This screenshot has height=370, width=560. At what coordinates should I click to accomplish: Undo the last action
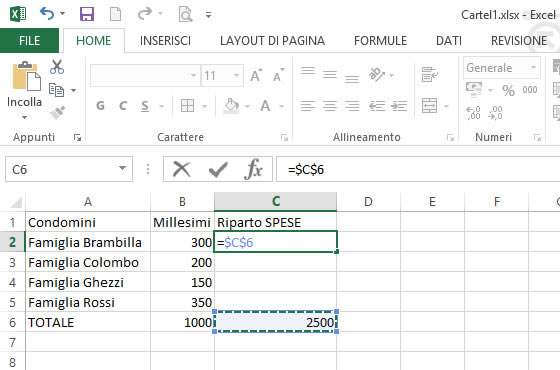point(47,14)
